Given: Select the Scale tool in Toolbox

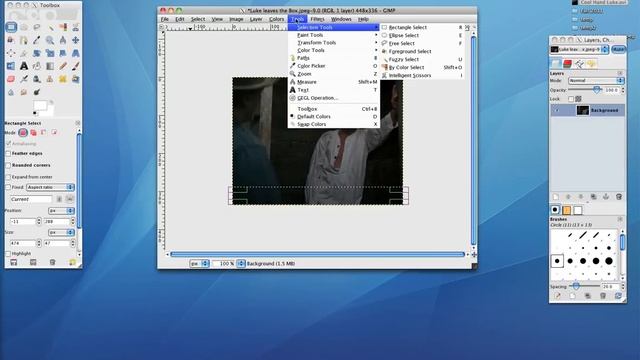Looking at the screenshot, I should 50,53.
